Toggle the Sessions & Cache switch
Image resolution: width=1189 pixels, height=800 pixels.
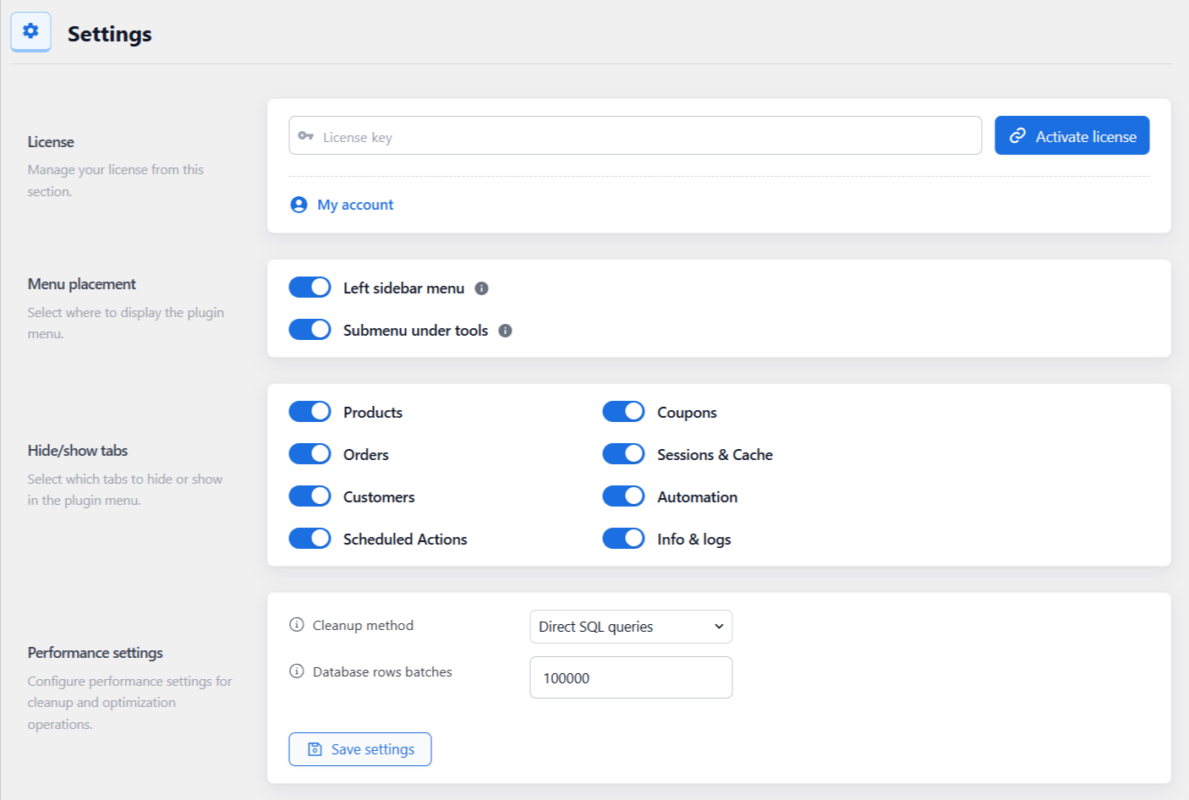pyautogui.click(x=624, y=454)
